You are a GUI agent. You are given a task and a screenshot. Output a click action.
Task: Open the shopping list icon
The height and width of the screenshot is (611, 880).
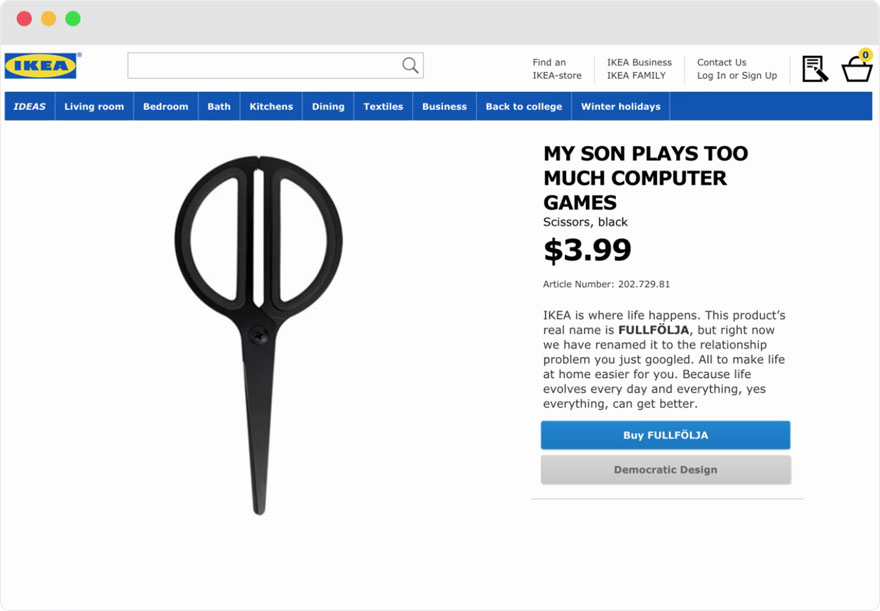point(815,68)
